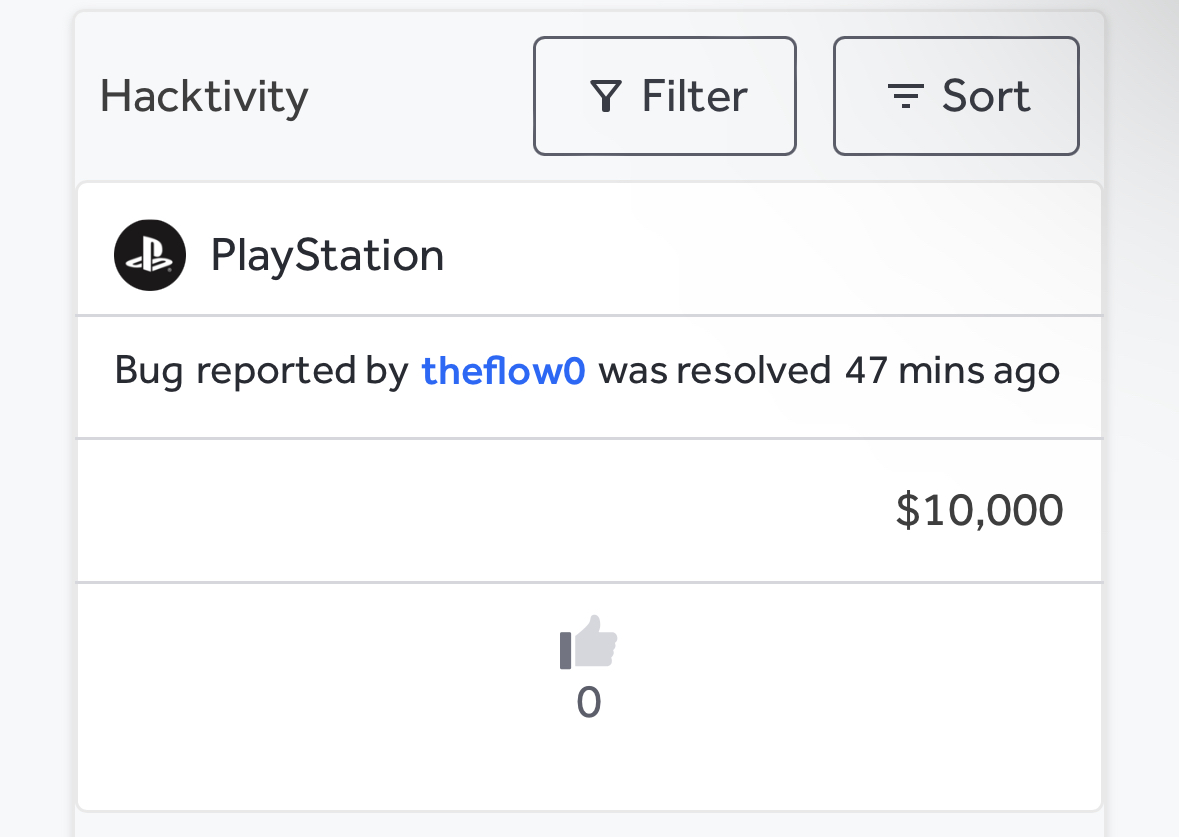
Task: Click the 'Bug reported by' text
Action: [x=261, y=371]
